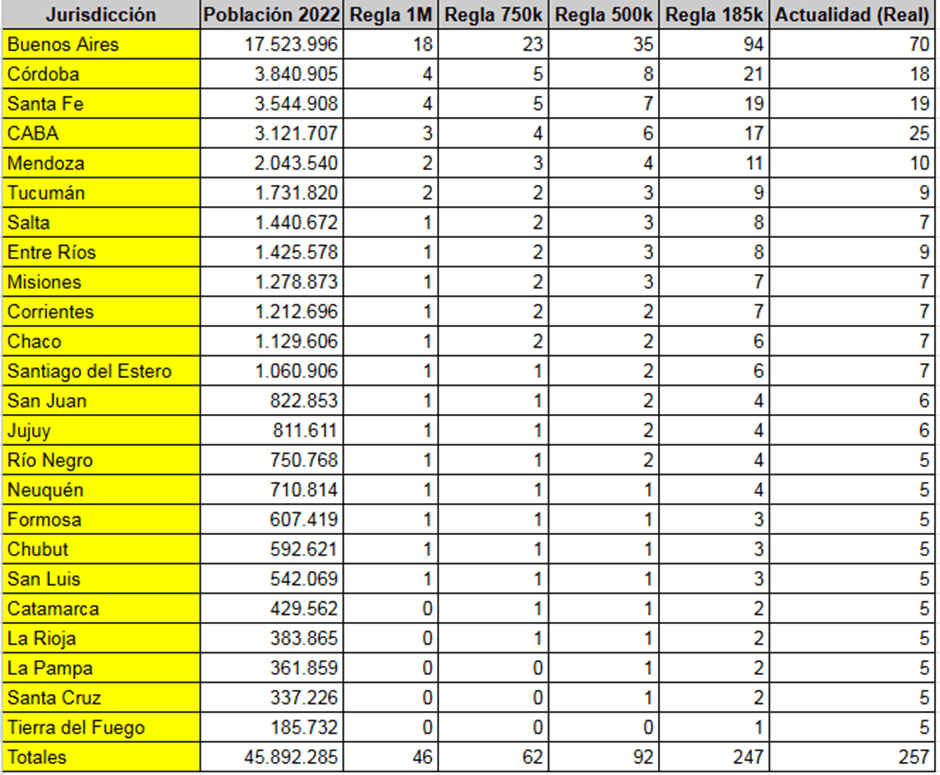Select the CABA jurisdiction cell

[x=101, y=133]
